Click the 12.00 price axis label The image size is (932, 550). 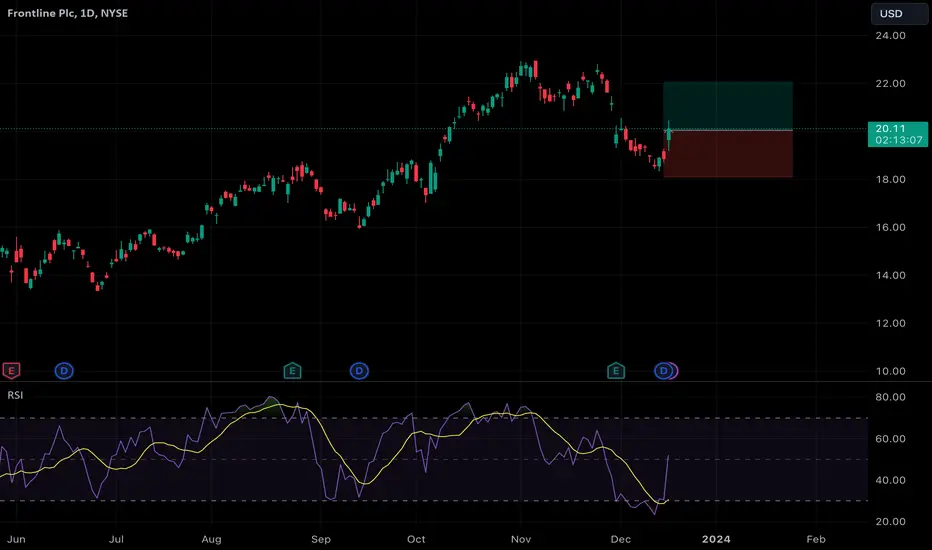click(x=890, y=323)
